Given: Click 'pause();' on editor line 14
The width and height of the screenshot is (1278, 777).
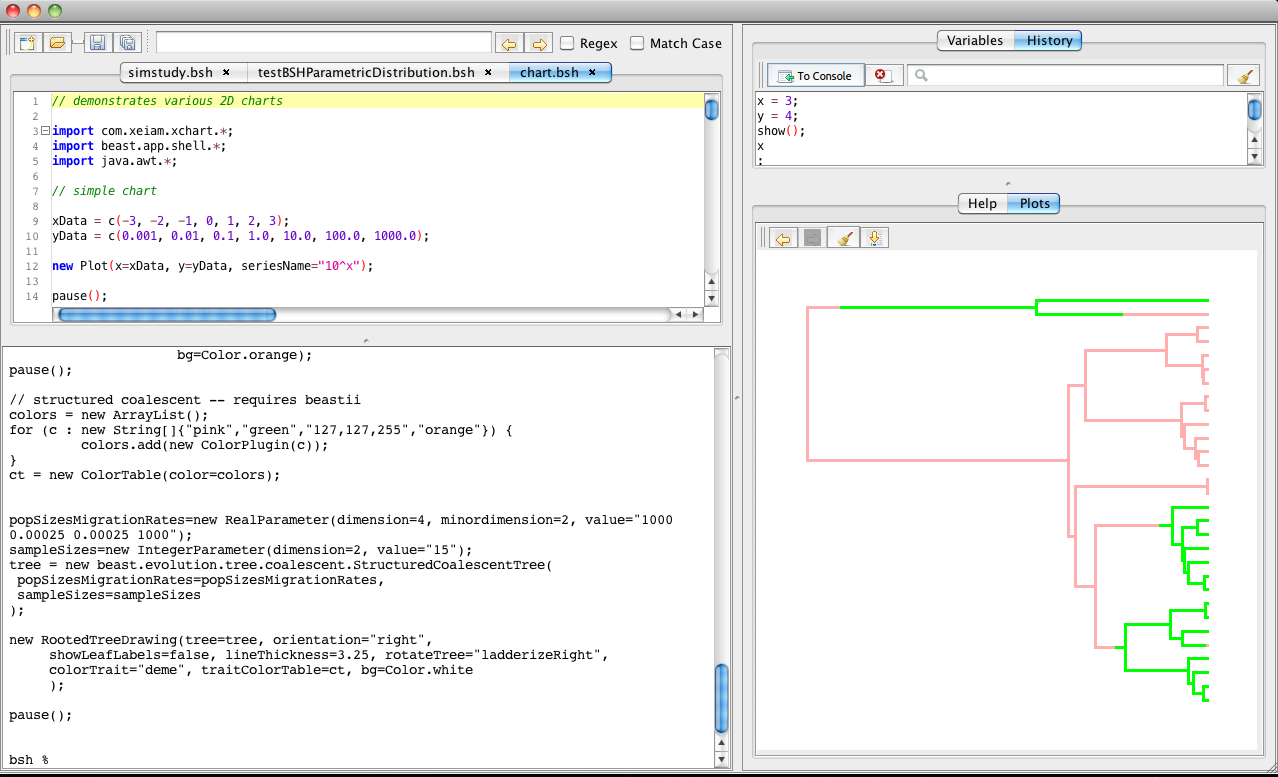Looking at the screenshot, I should tap(79, 296).
